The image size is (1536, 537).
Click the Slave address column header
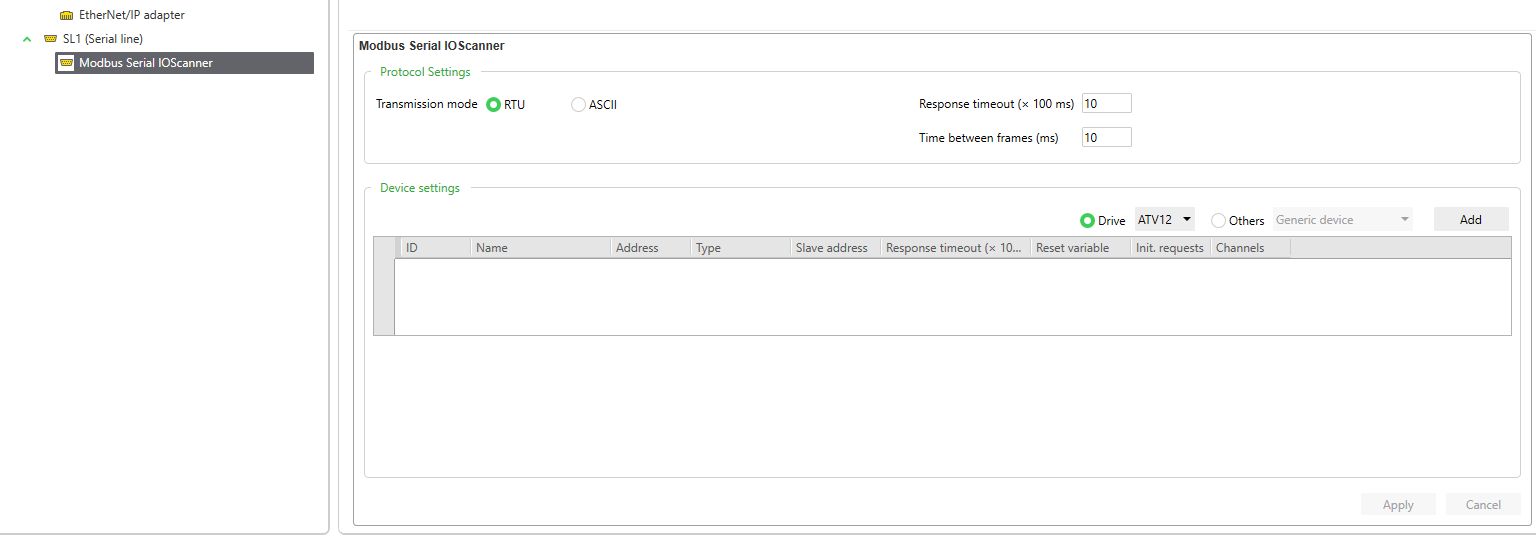point(831,248)
